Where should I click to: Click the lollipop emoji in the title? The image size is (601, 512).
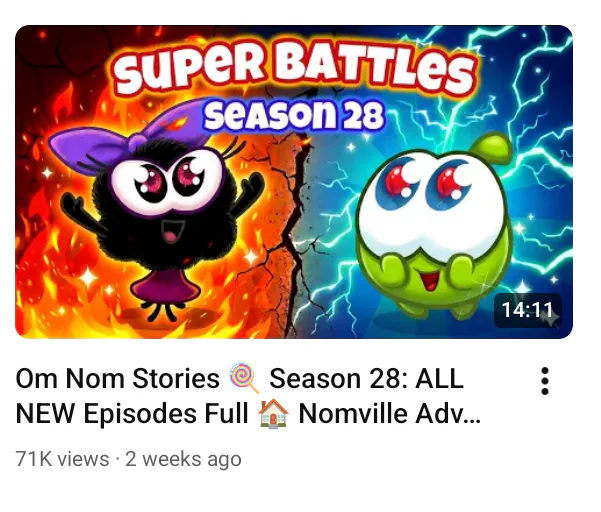245,378
